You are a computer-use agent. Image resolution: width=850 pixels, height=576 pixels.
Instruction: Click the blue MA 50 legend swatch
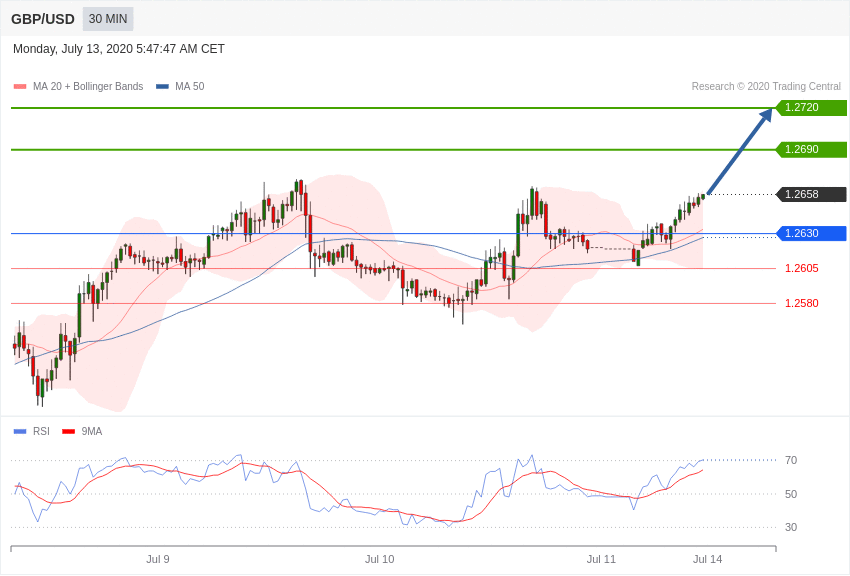[x=162, y=87]
